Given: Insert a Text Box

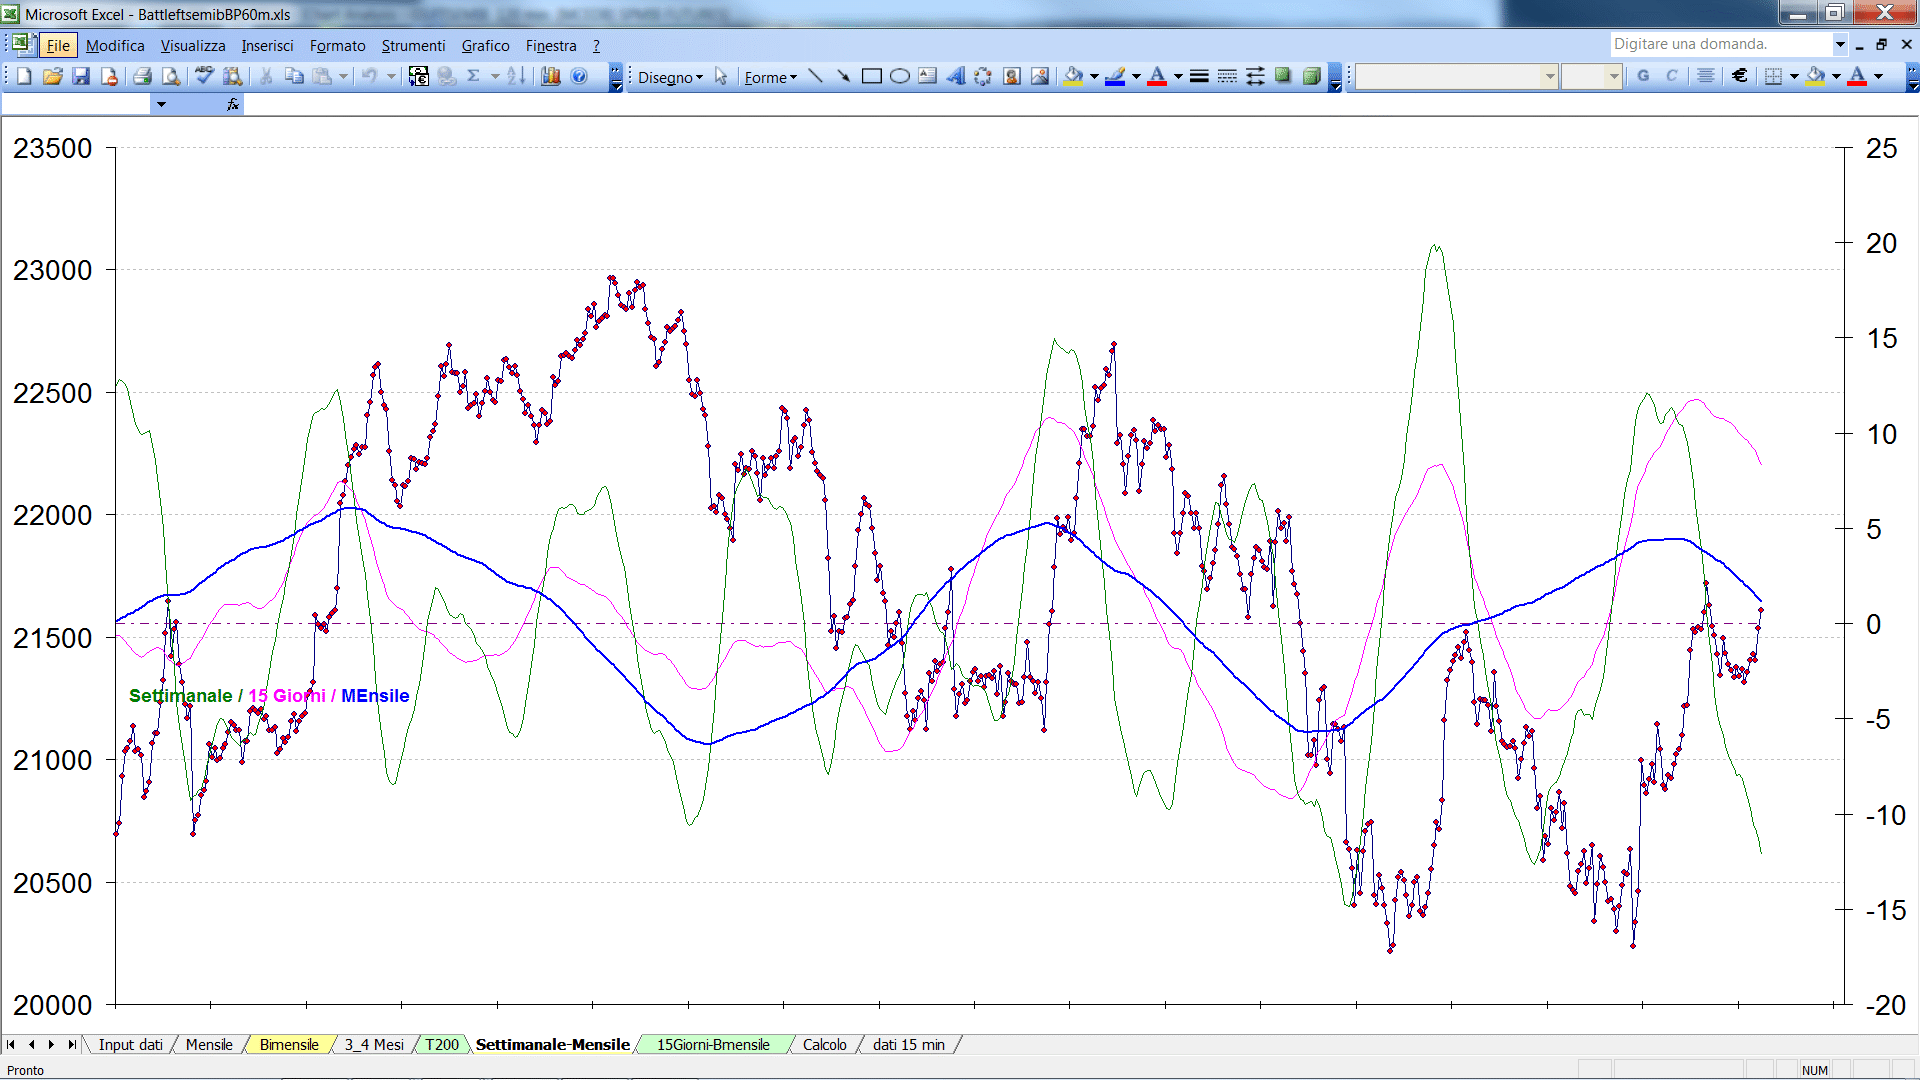Looking at the screenshot, I should [927, 76].
